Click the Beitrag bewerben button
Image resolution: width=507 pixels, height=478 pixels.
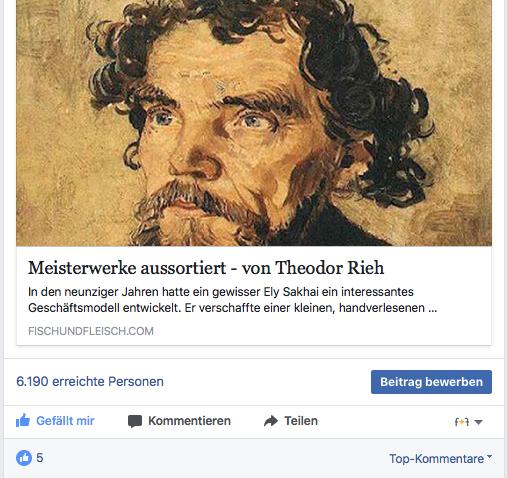(431, 382)
